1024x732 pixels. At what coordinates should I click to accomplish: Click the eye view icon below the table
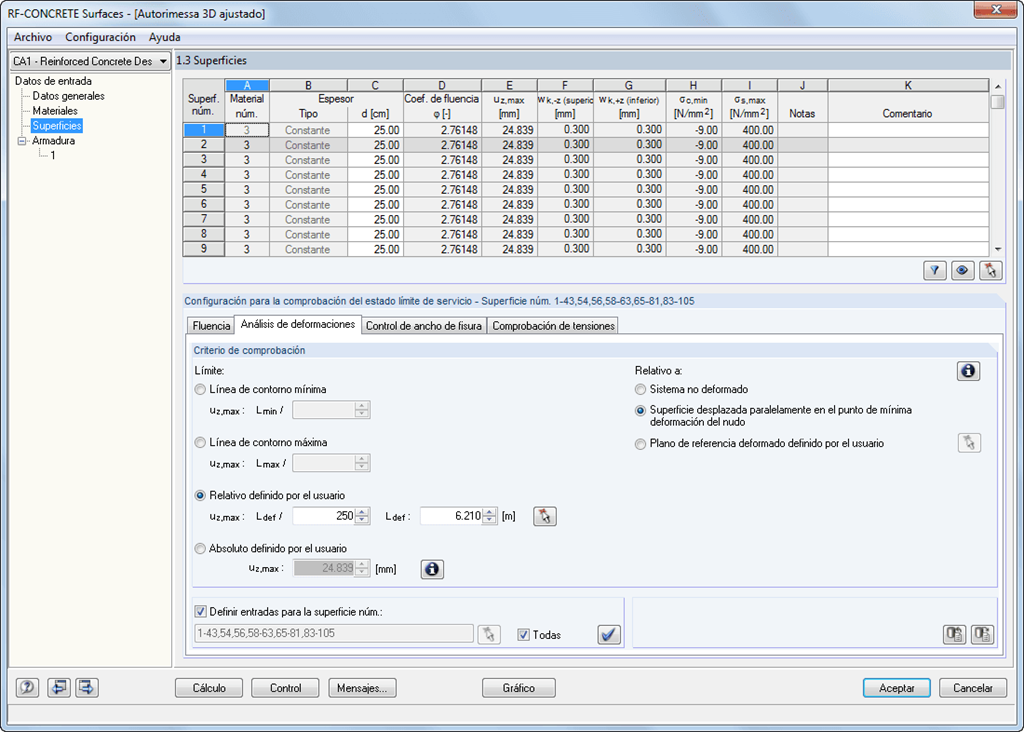click(x=962, y=270)
